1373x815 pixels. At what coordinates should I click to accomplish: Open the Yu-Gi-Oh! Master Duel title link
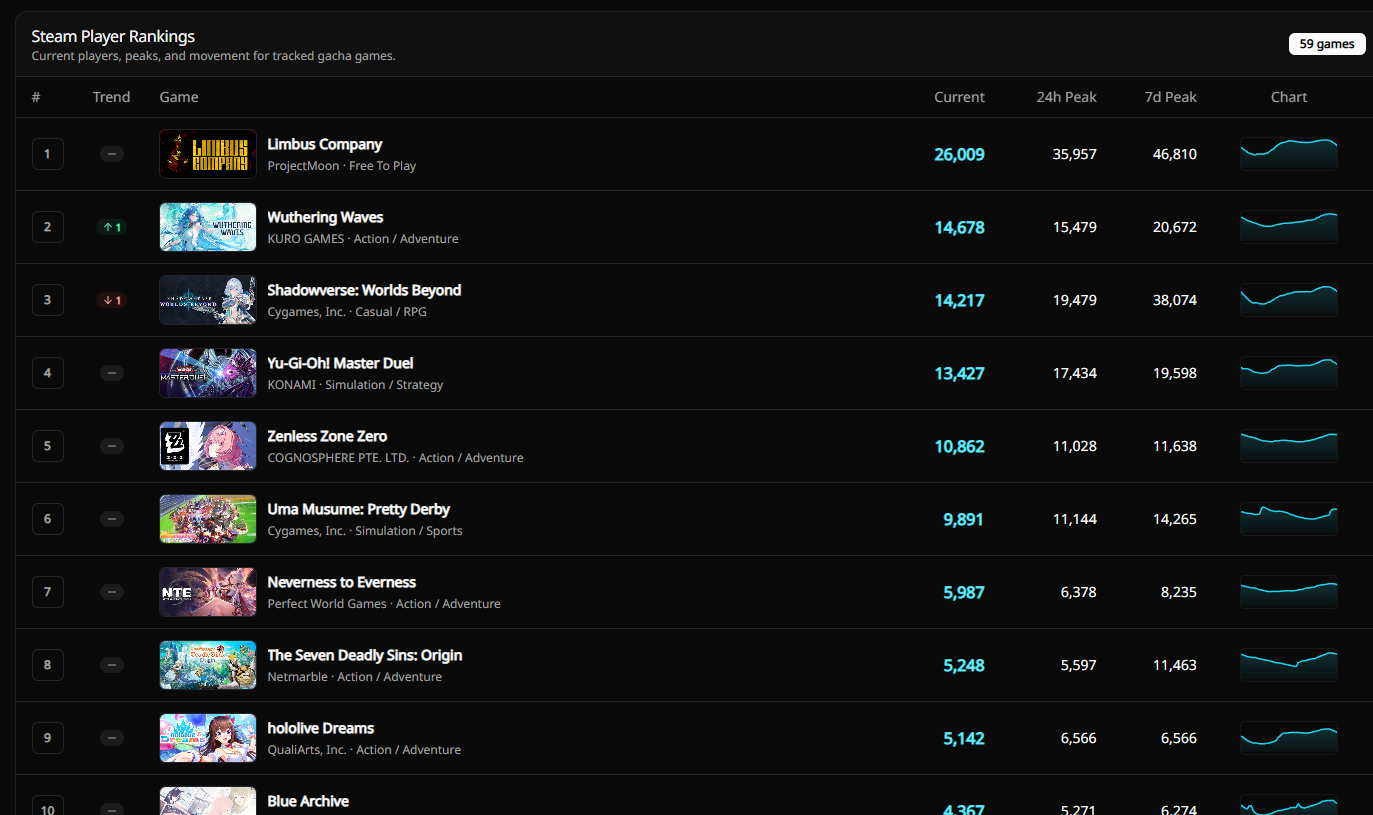[x=340, y=363]
